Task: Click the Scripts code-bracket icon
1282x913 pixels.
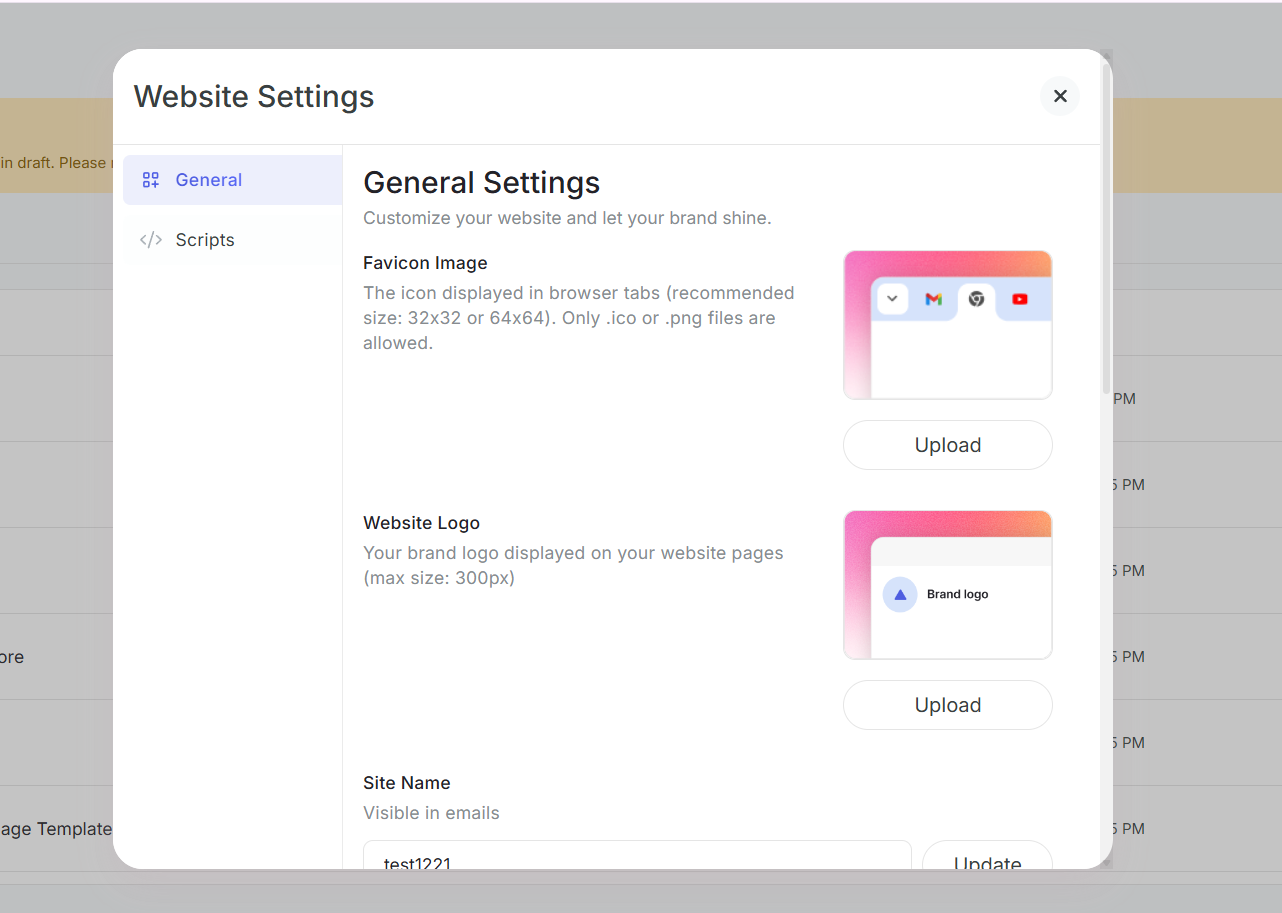Action: coord(151,240)
